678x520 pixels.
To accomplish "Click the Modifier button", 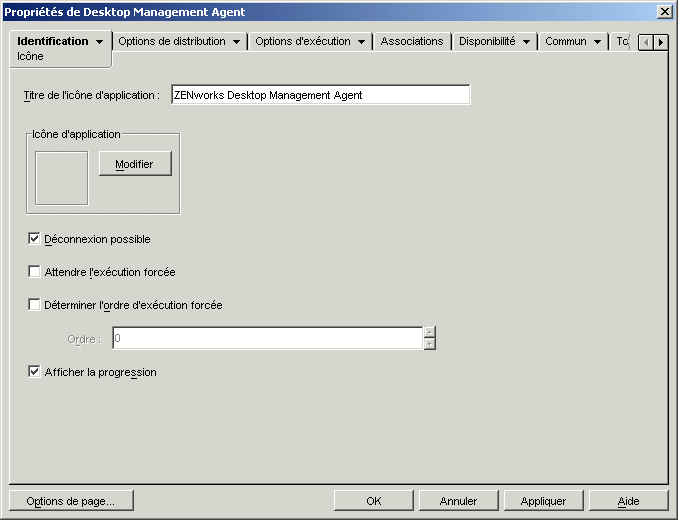I will (135, 164).
